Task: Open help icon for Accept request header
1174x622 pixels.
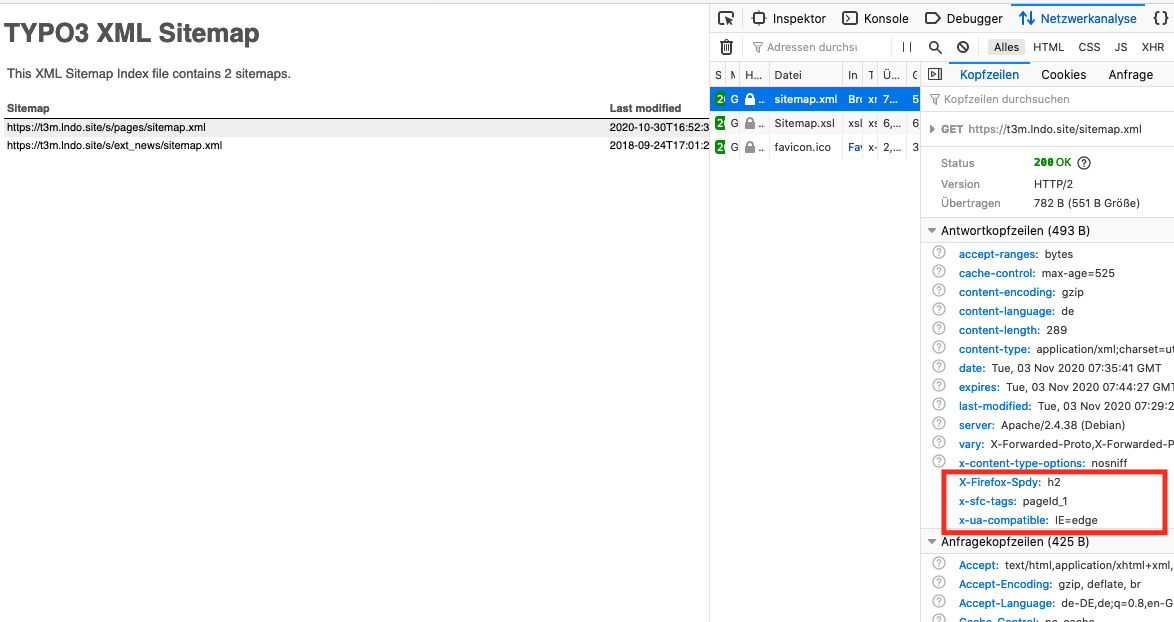Action: coord(939,563)
